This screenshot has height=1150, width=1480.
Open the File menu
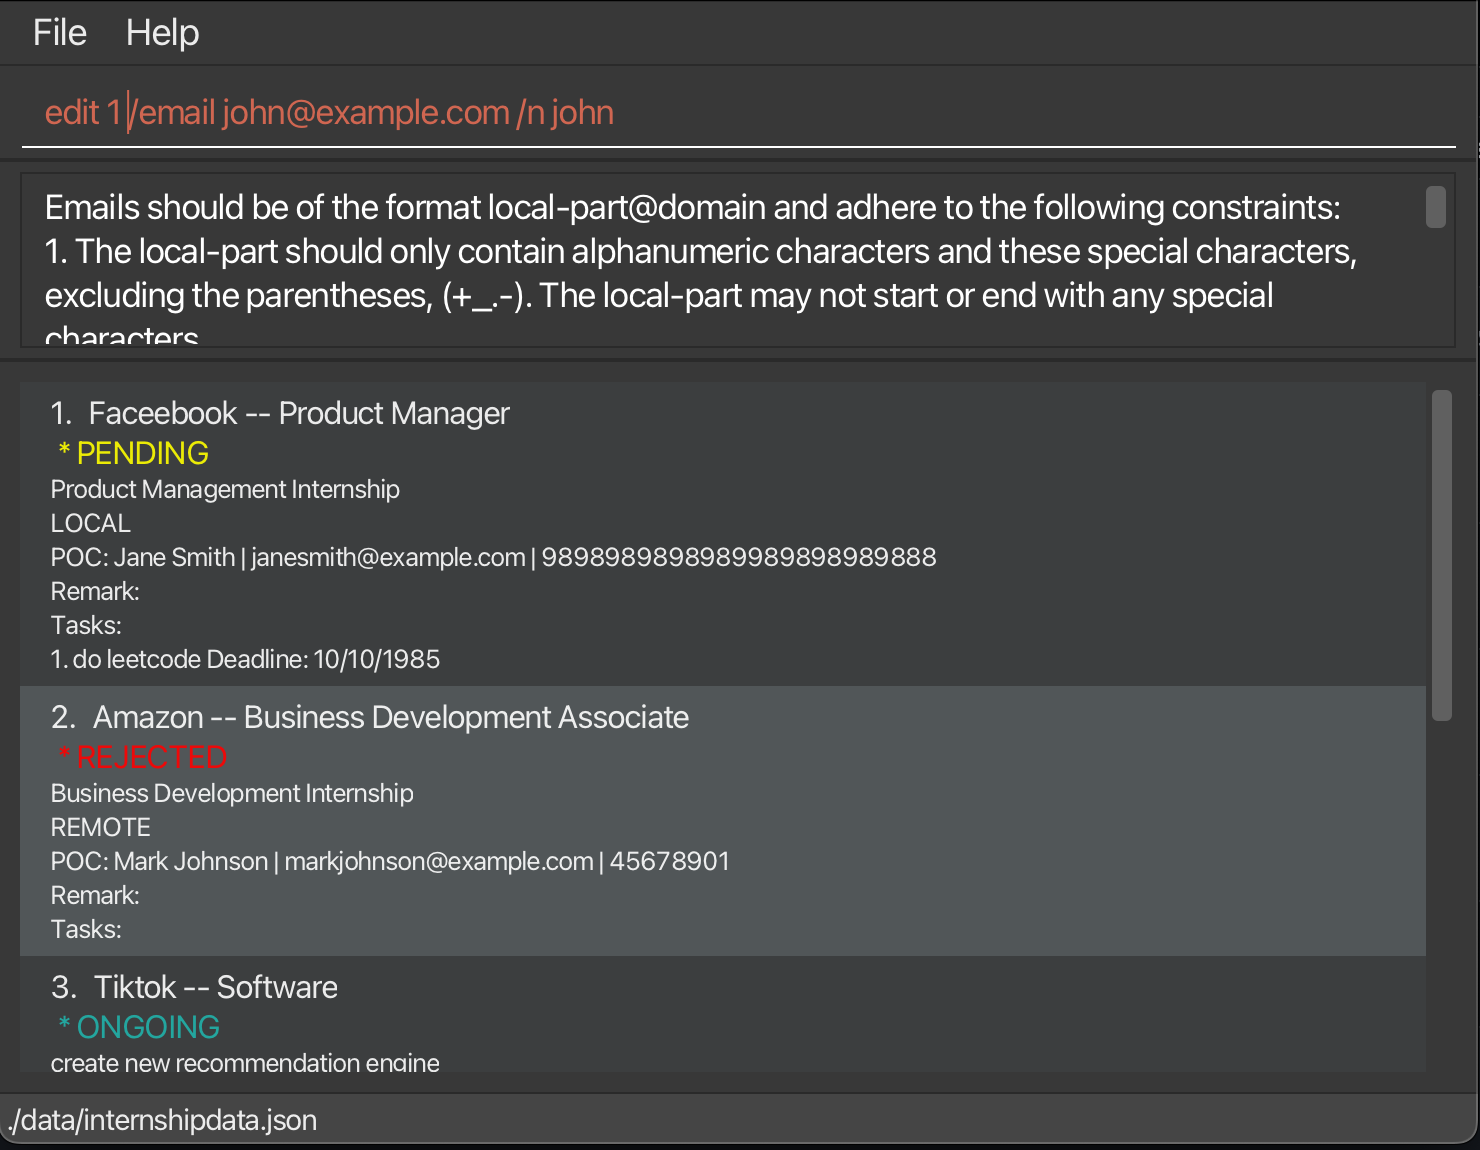tap(59, 33)
